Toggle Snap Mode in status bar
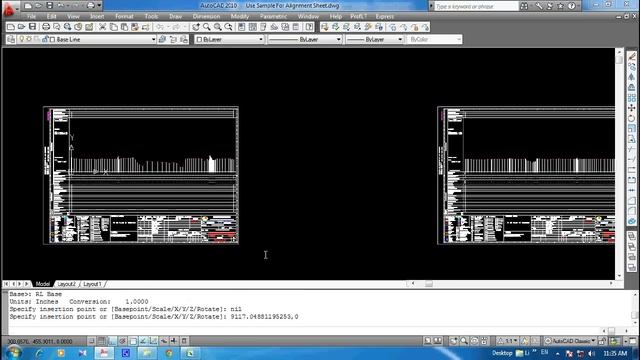 tap(91, 341)
